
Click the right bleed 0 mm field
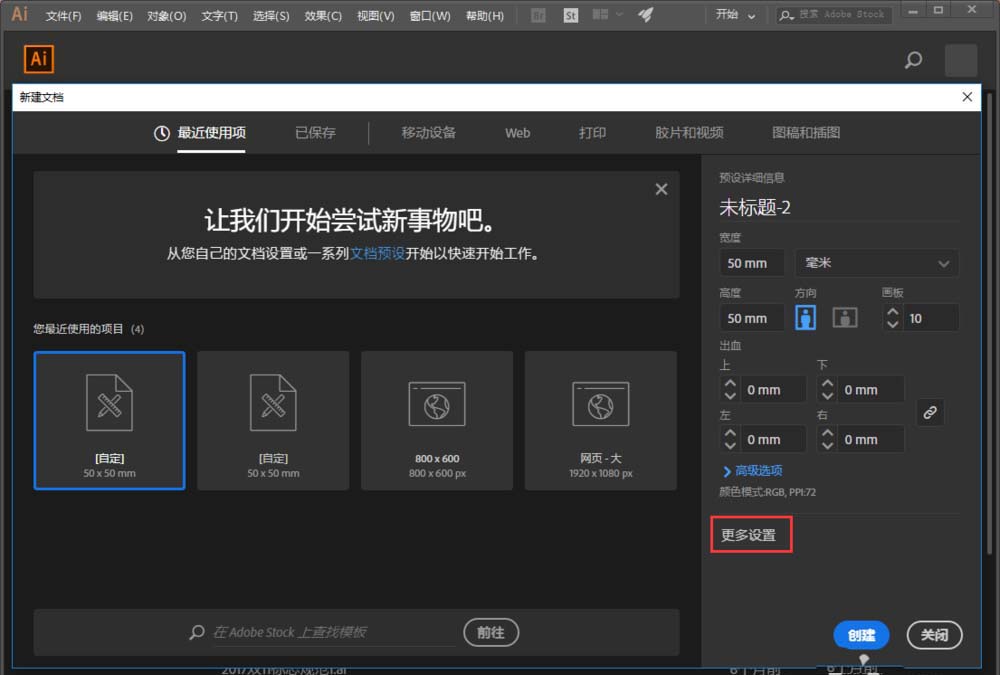870,440
